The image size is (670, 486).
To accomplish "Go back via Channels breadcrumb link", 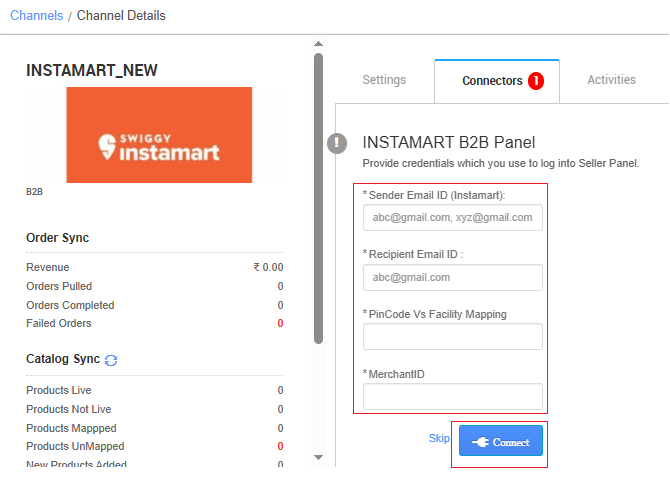I will click(36, 16).
